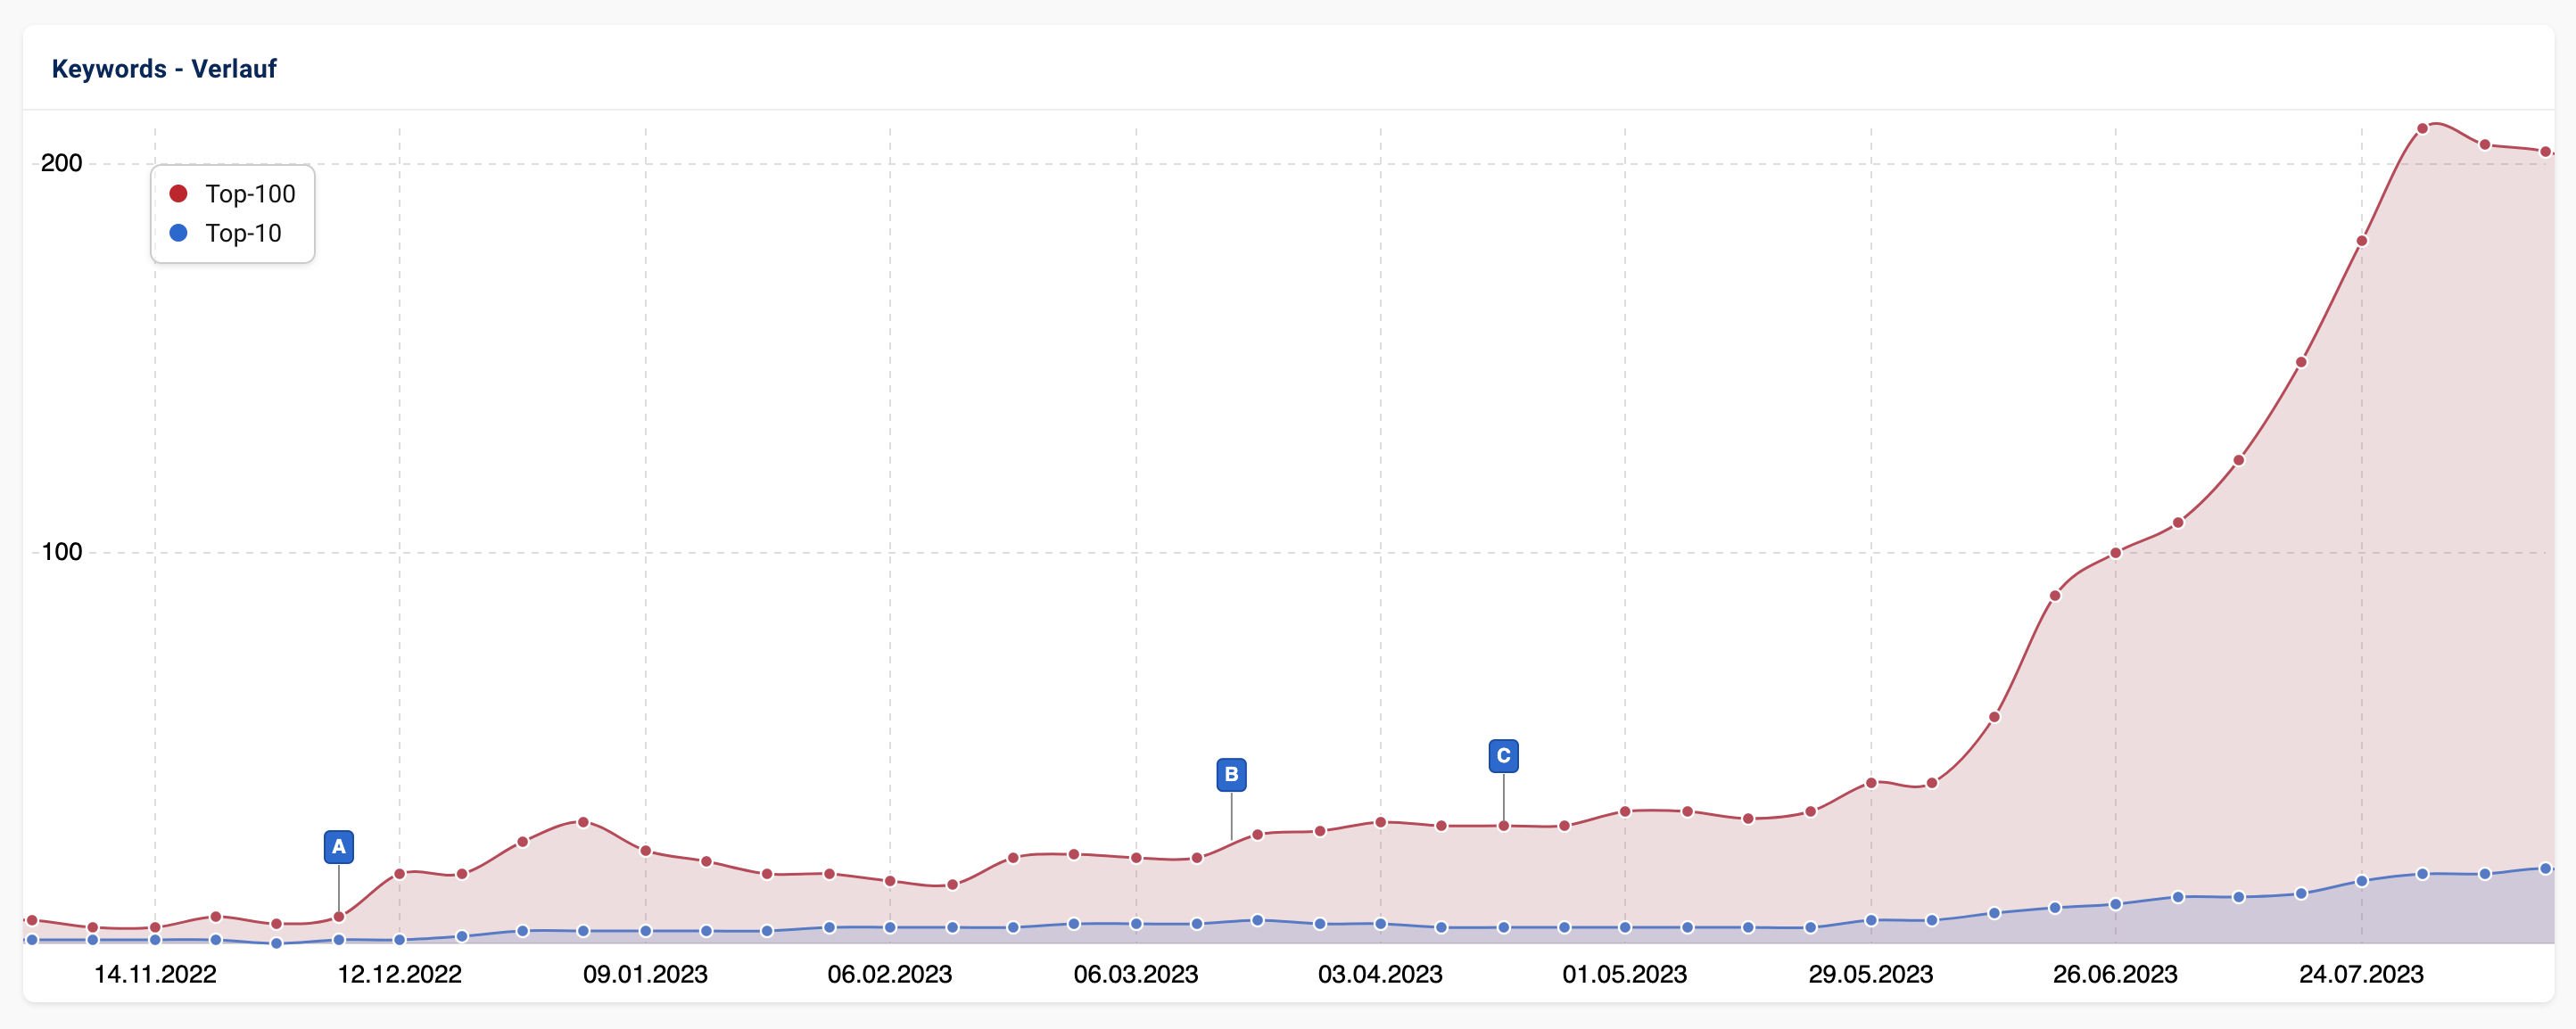Select last Top-10 data point on right
The width and height of the screenshot is (2576, 1029).
2546,868
